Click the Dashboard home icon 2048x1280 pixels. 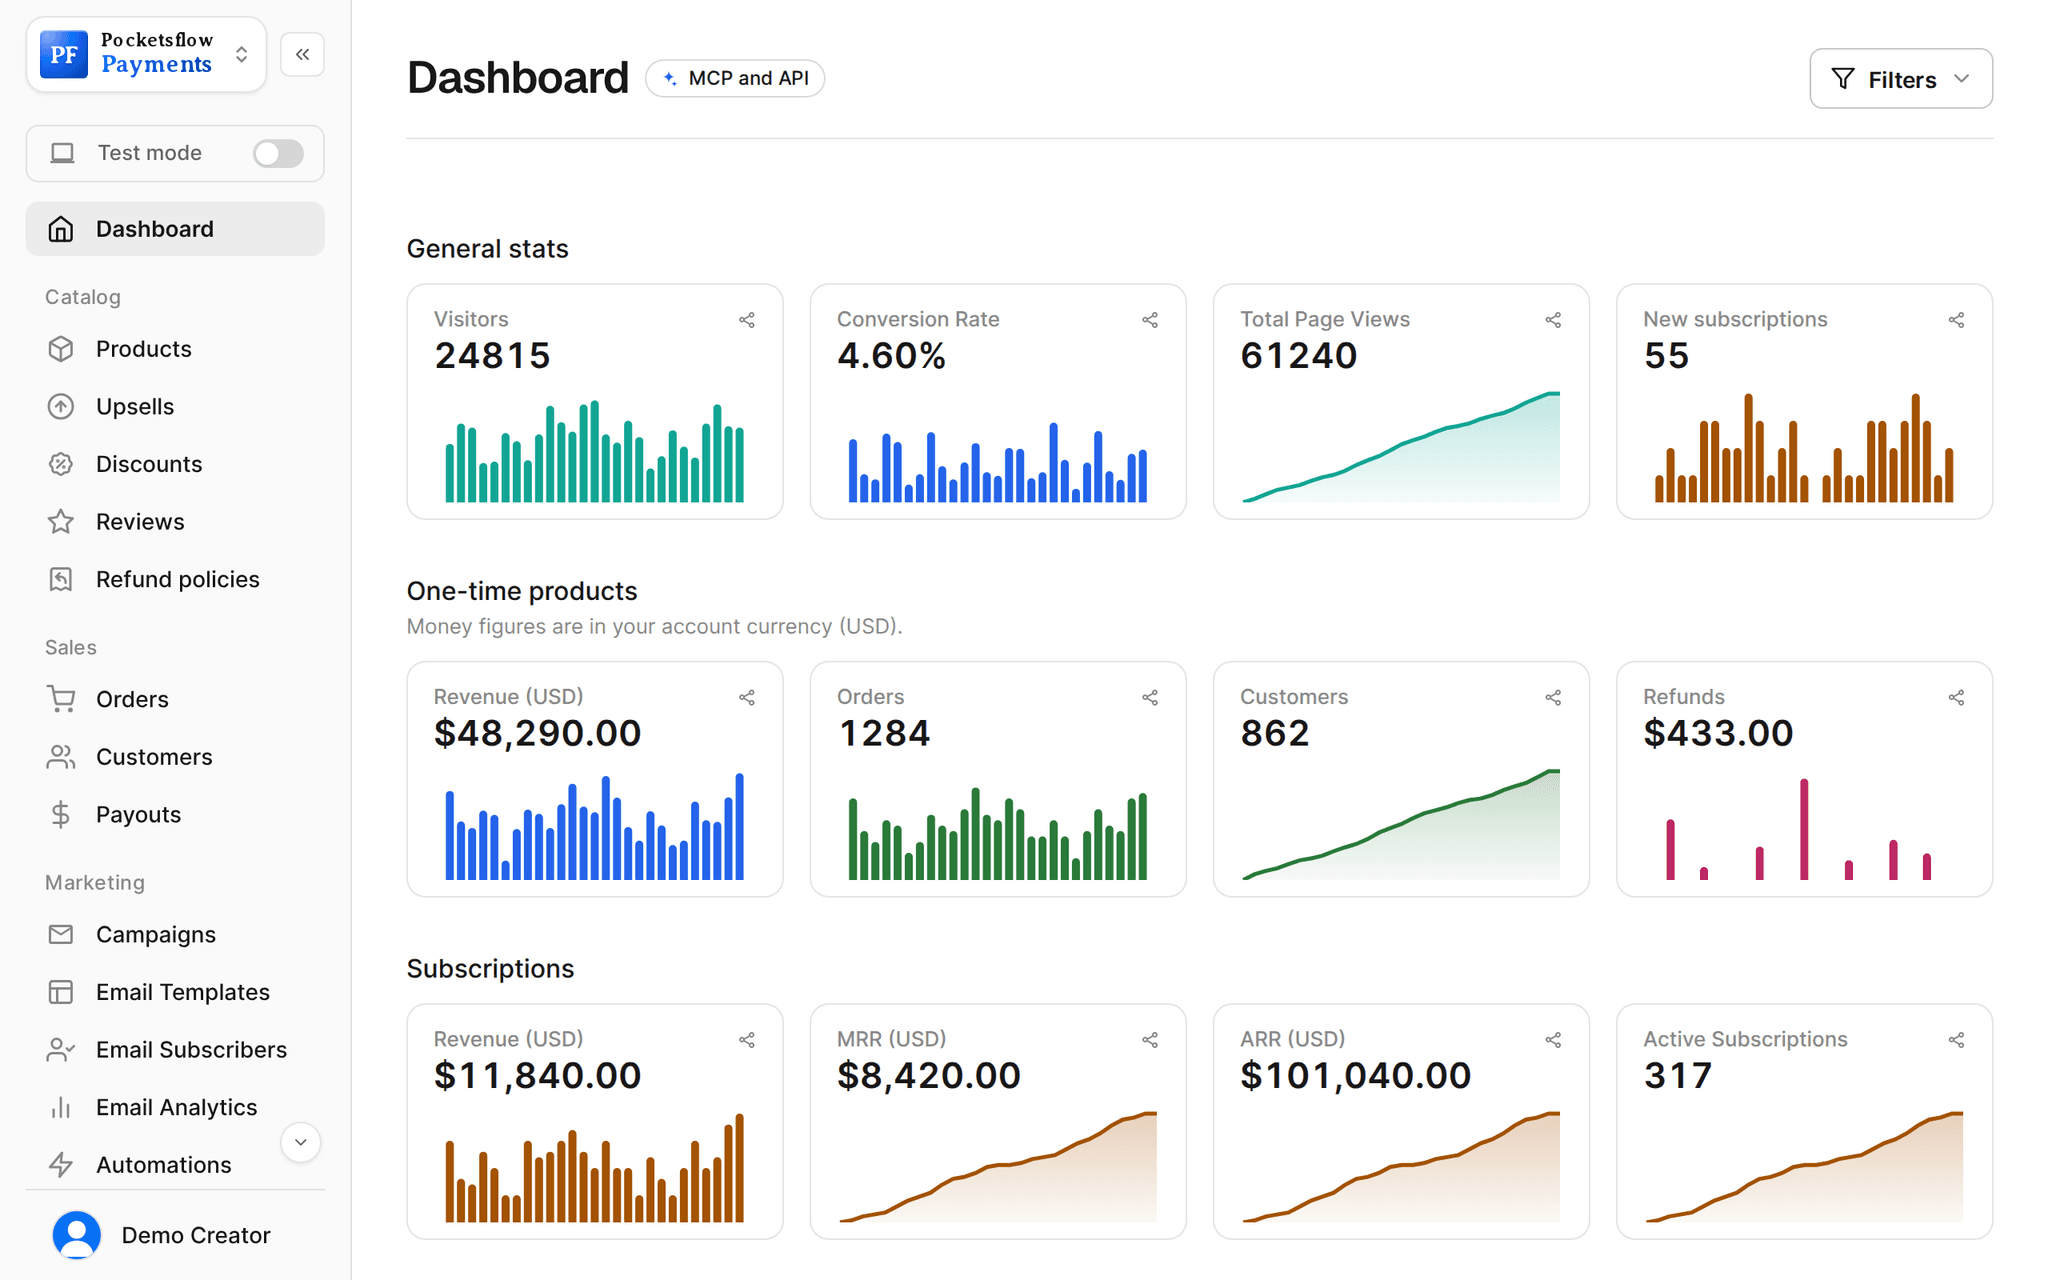[x=61, y=229]
